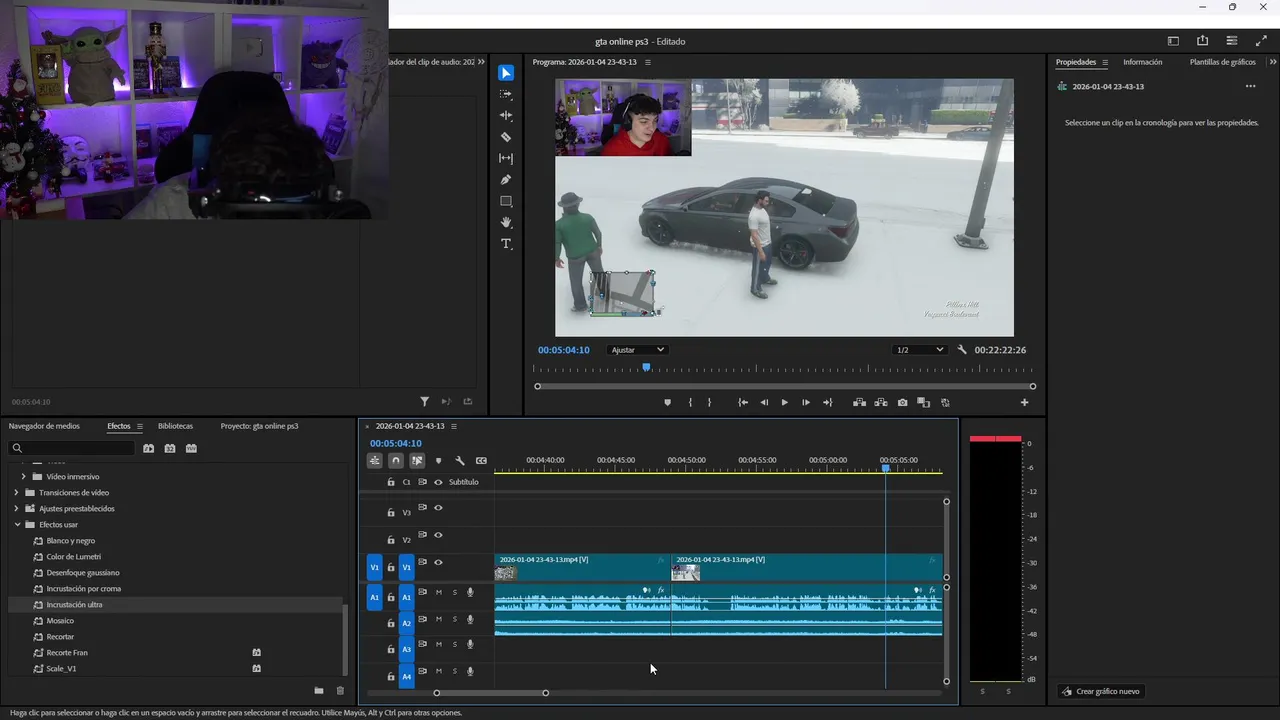Select the Hand tool
1280x720 pixels.
click(506, 222)
